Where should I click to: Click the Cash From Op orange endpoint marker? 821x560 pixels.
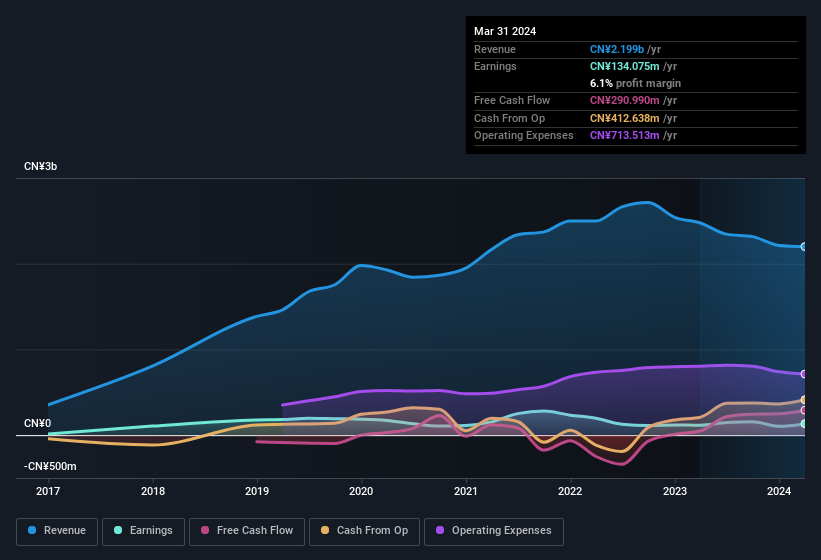804,400
